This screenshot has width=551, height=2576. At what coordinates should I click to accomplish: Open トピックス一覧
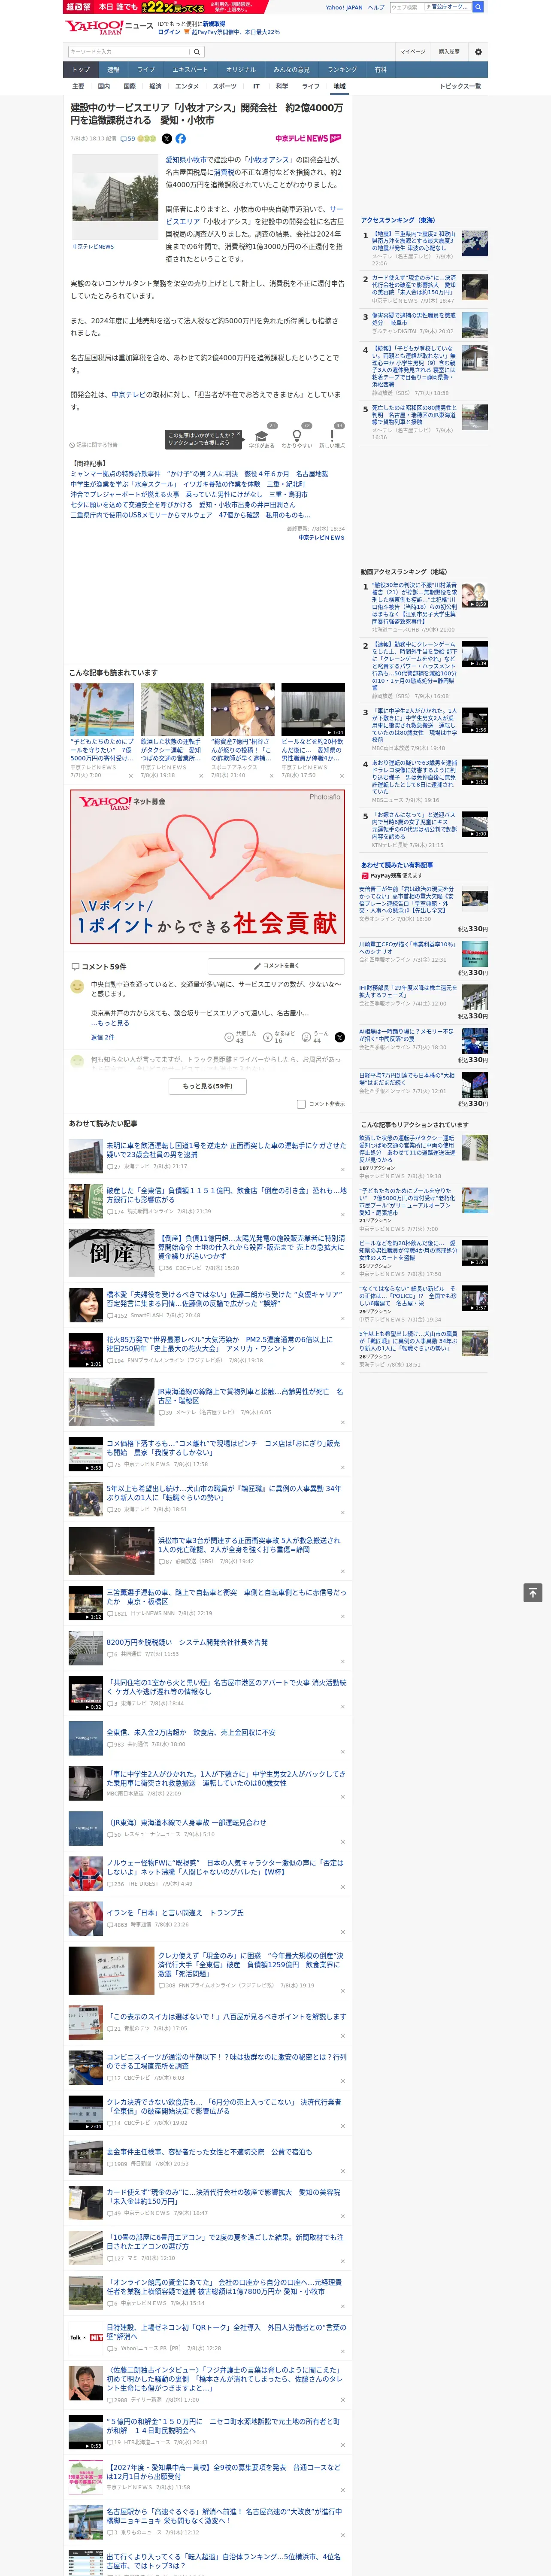tap(460, 86)
